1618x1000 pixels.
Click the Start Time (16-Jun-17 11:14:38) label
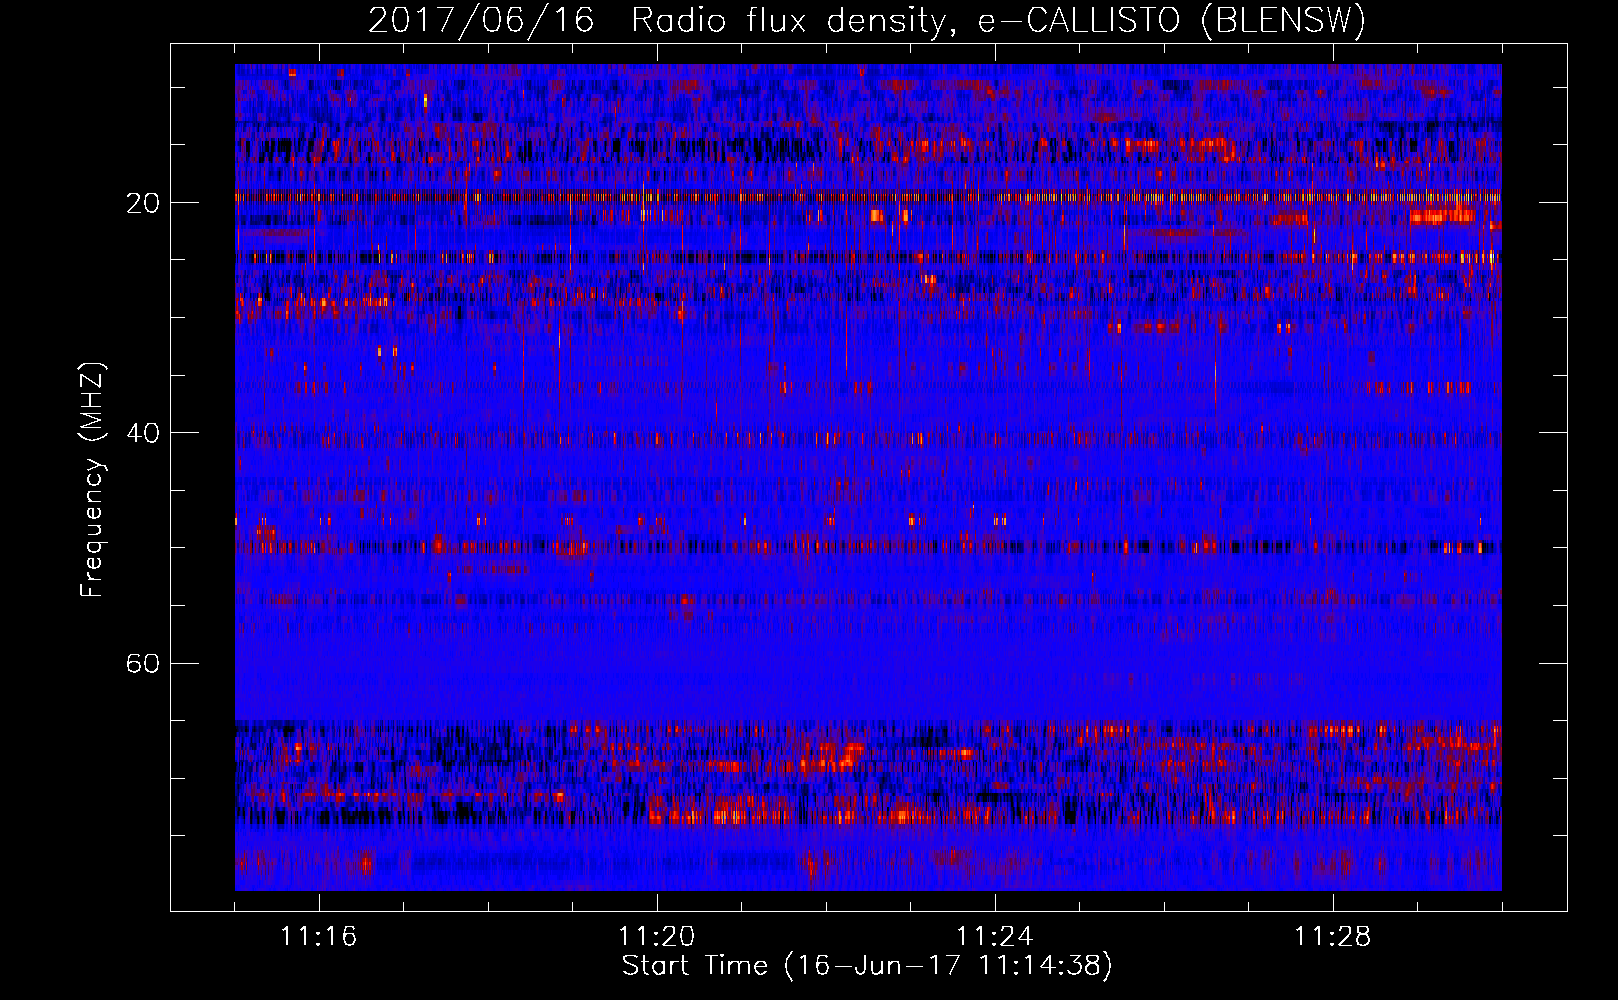tap(867, 966)
